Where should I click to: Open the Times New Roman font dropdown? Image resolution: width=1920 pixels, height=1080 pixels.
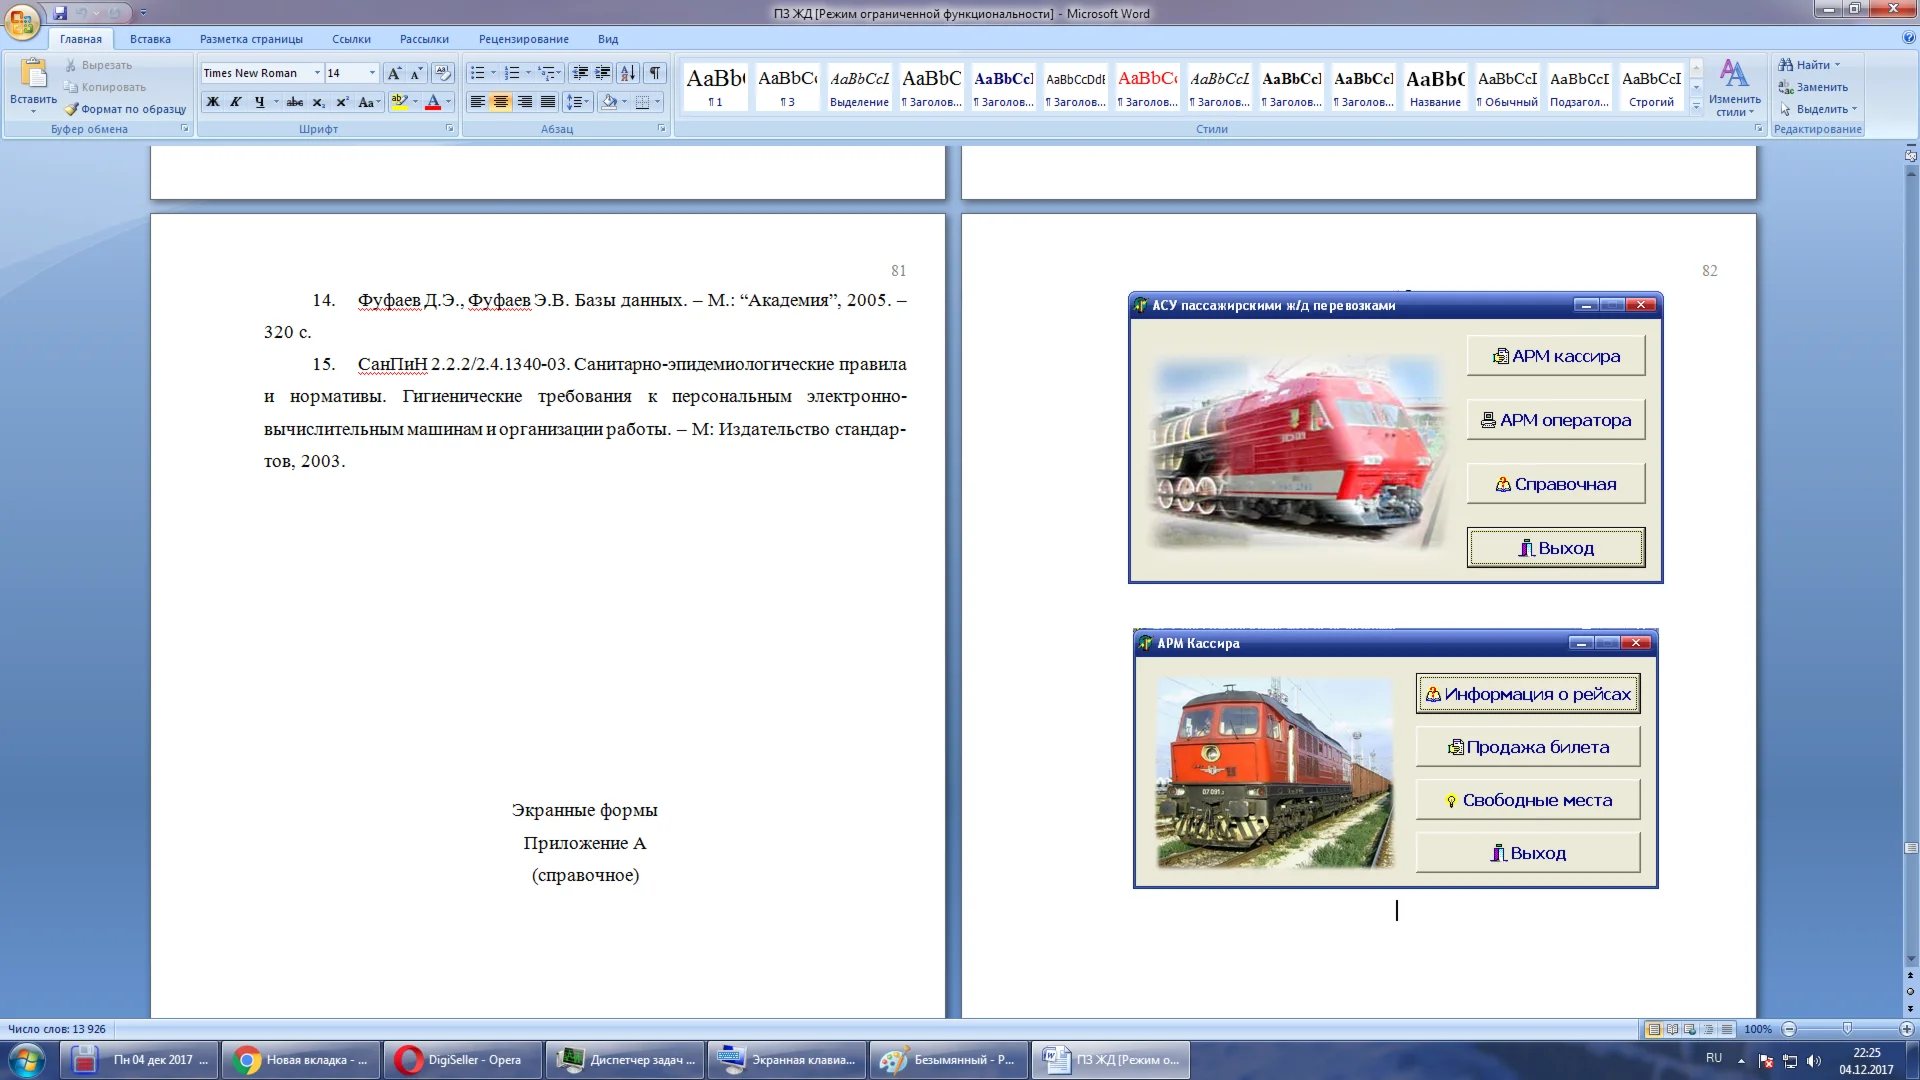[317, 73]
